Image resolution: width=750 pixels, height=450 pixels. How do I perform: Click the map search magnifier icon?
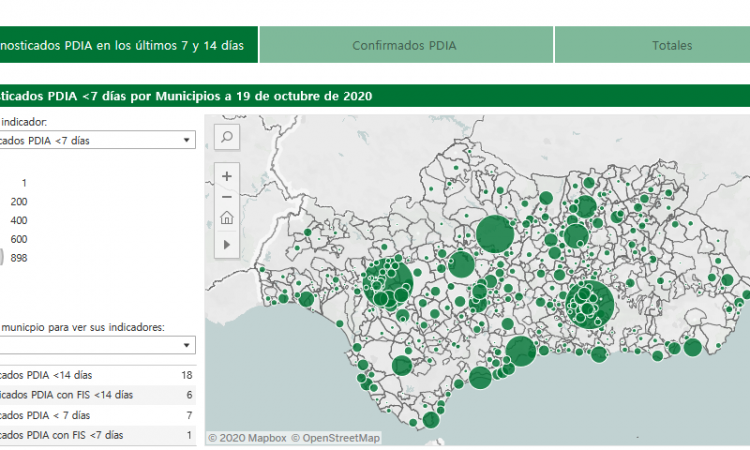coord(227,136)
